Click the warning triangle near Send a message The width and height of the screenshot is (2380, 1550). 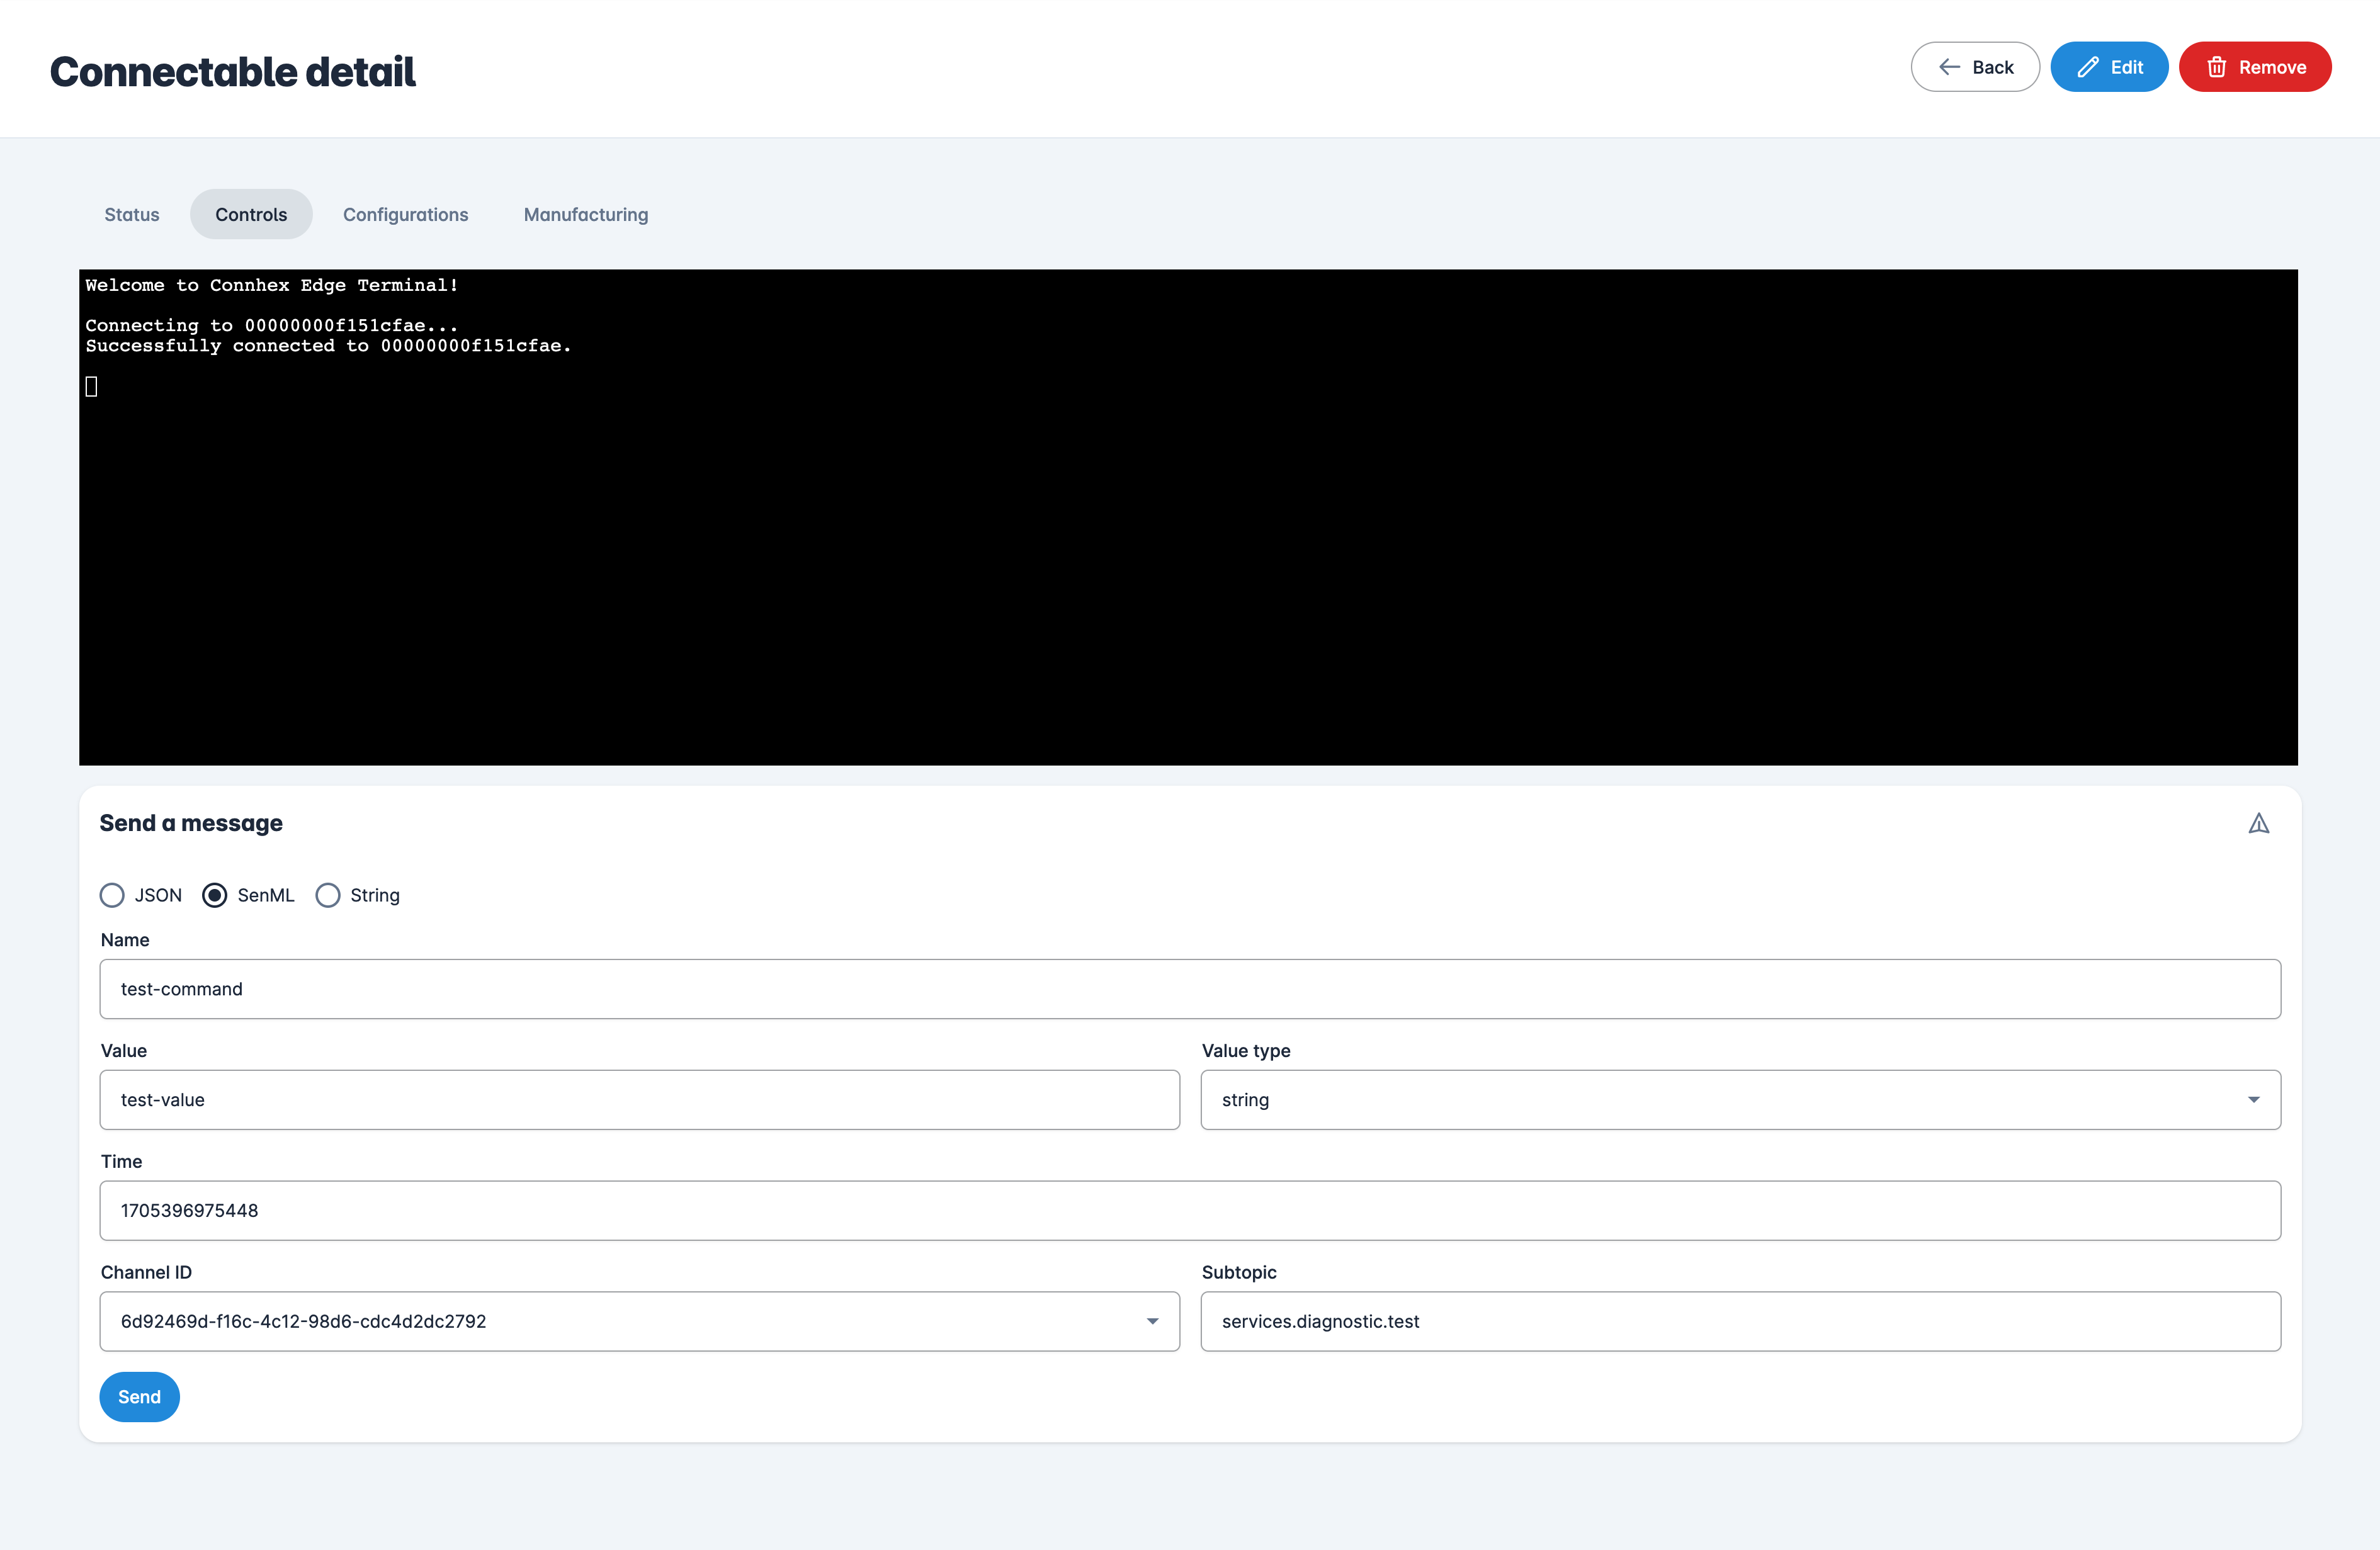coord(2259,823)
